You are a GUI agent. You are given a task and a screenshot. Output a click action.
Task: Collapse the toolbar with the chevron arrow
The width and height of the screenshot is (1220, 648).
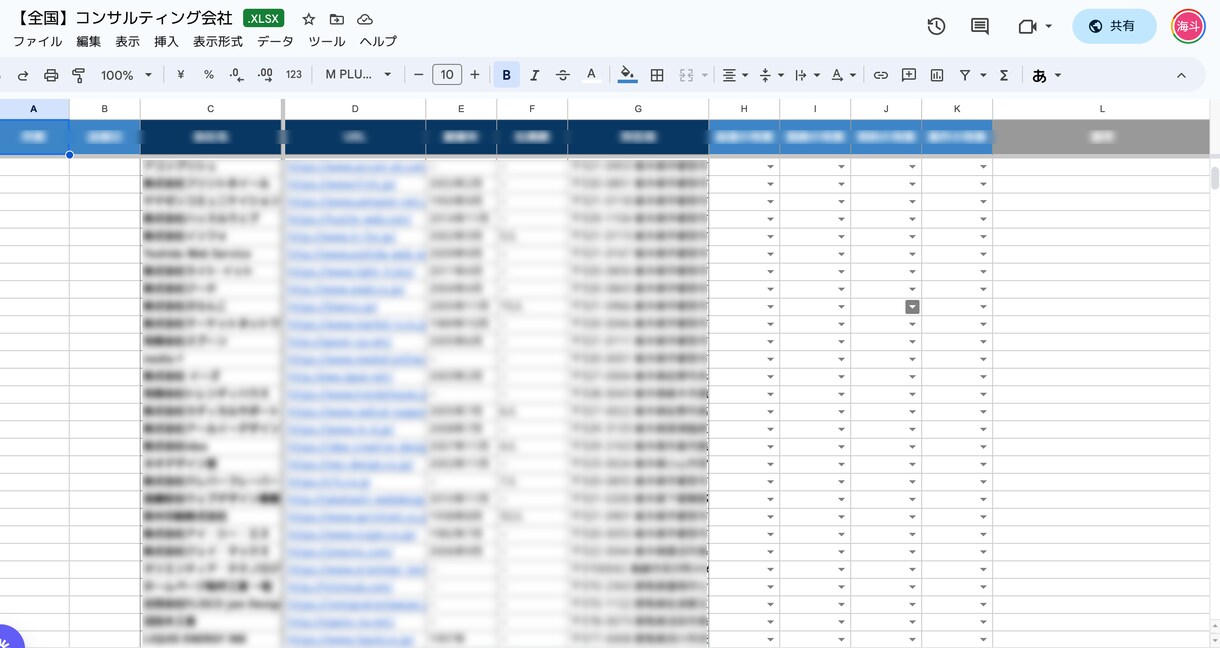click(x=1181, y=75)
